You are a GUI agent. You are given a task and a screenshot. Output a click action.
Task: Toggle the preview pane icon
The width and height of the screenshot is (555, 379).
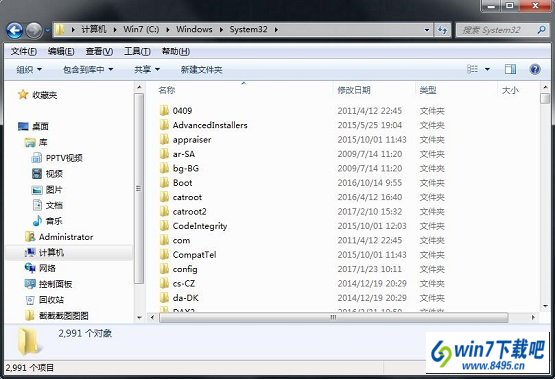point(510,69)
